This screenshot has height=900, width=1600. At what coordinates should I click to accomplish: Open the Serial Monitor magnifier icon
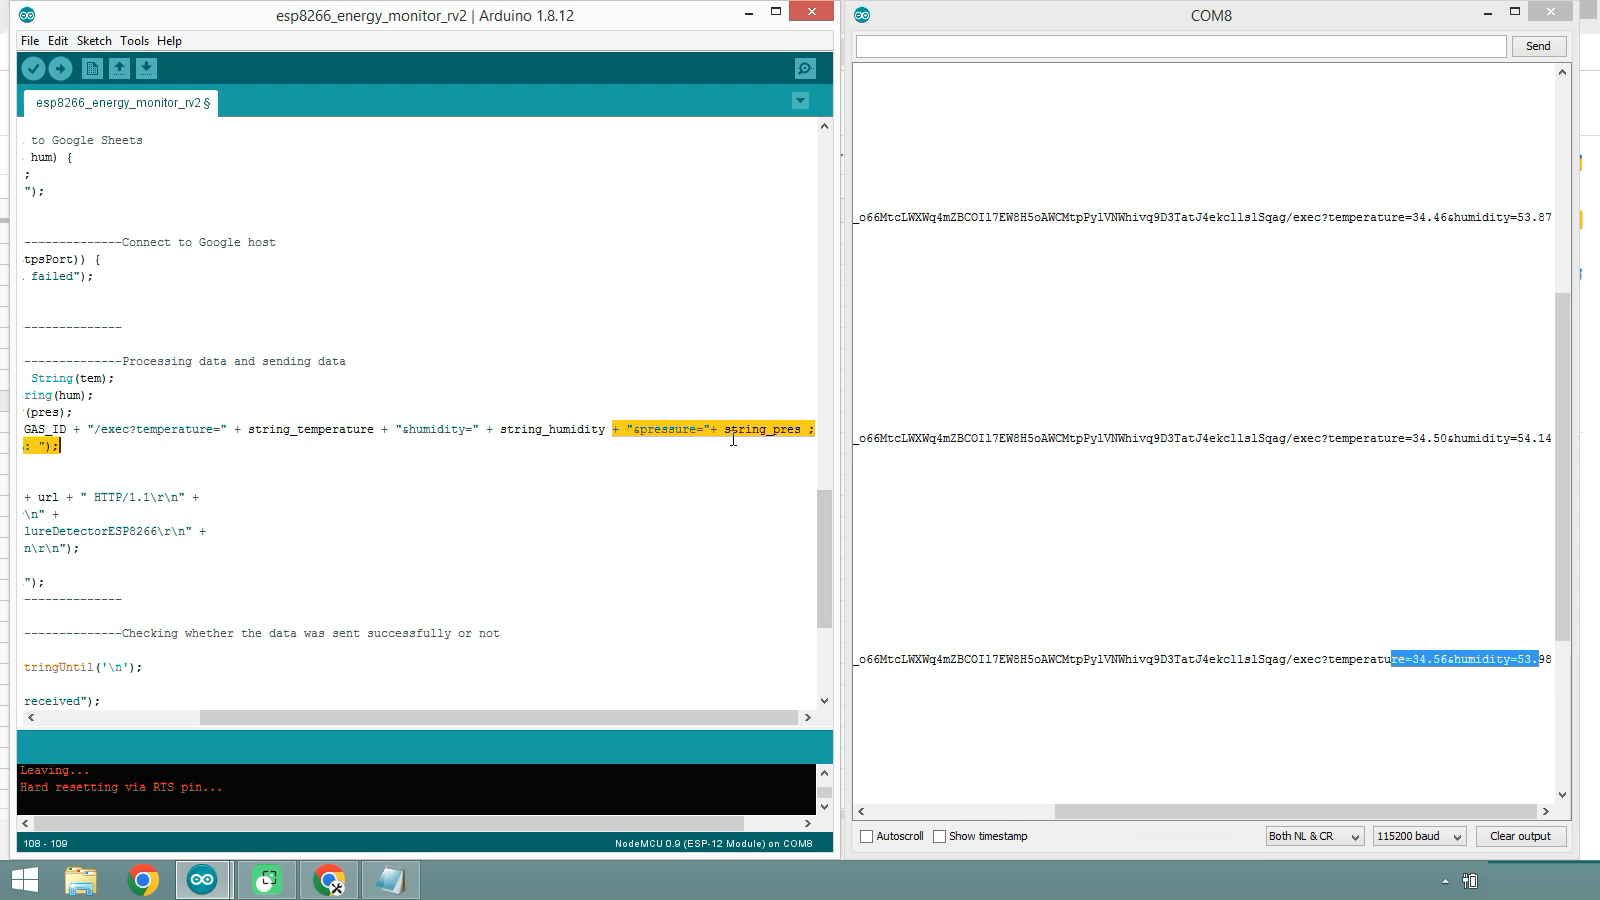point(805,68)
